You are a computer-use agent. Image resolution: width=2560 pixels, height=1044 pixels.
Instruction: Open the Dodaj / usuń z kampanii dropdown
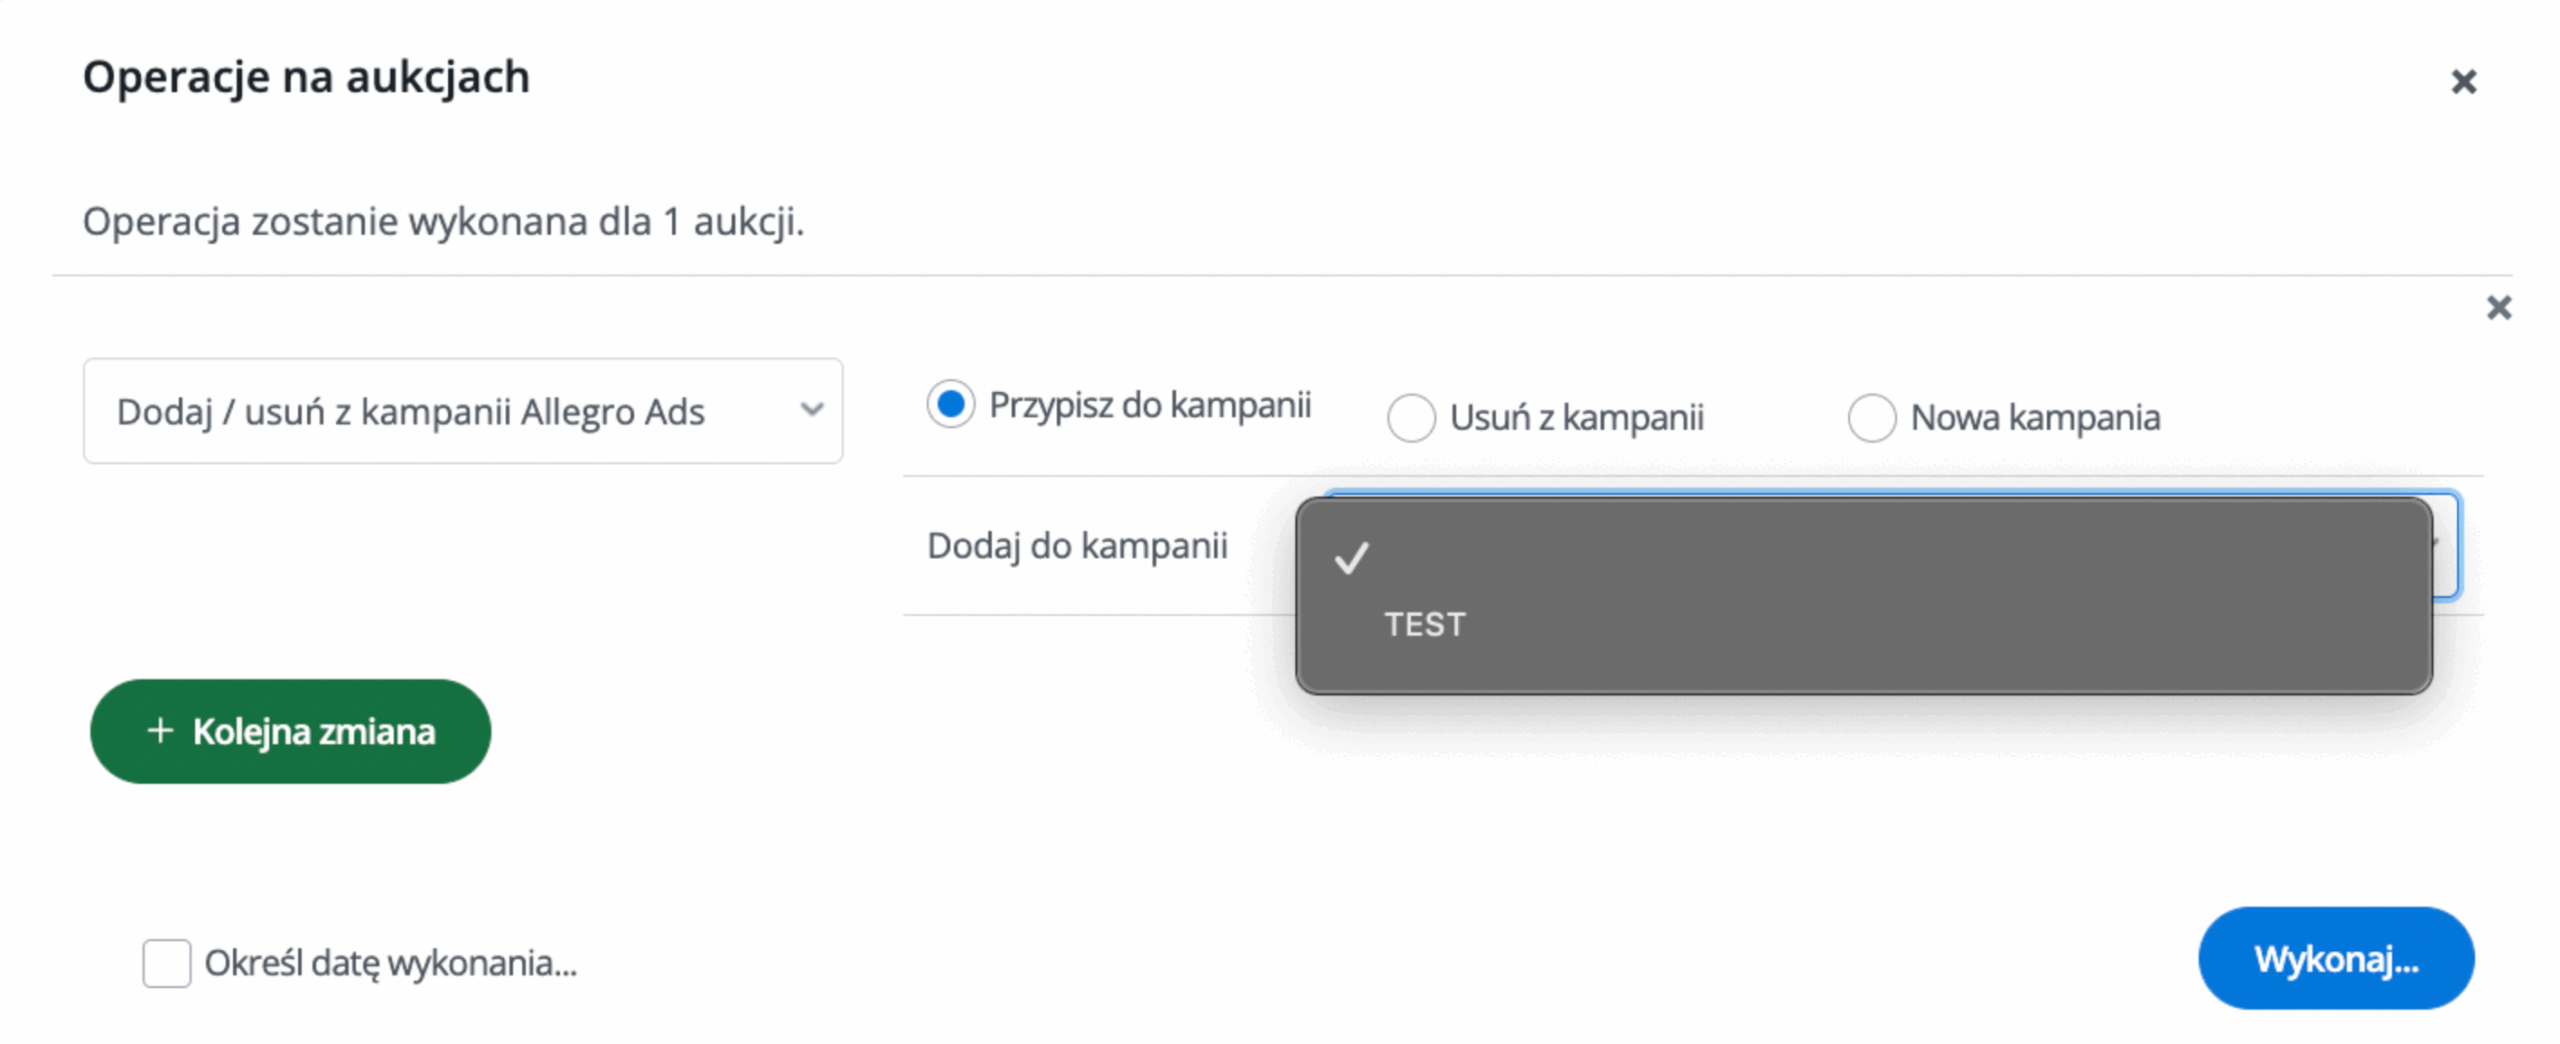(462, 411)
